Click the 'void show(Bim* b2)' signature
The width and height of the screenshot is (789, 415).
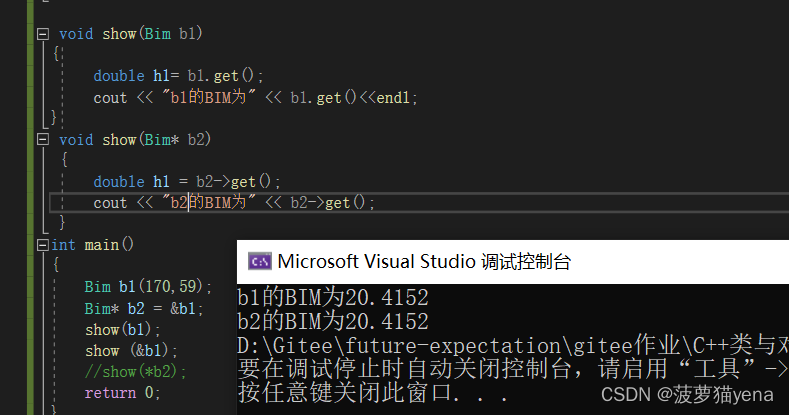click(x=135, y=139)
